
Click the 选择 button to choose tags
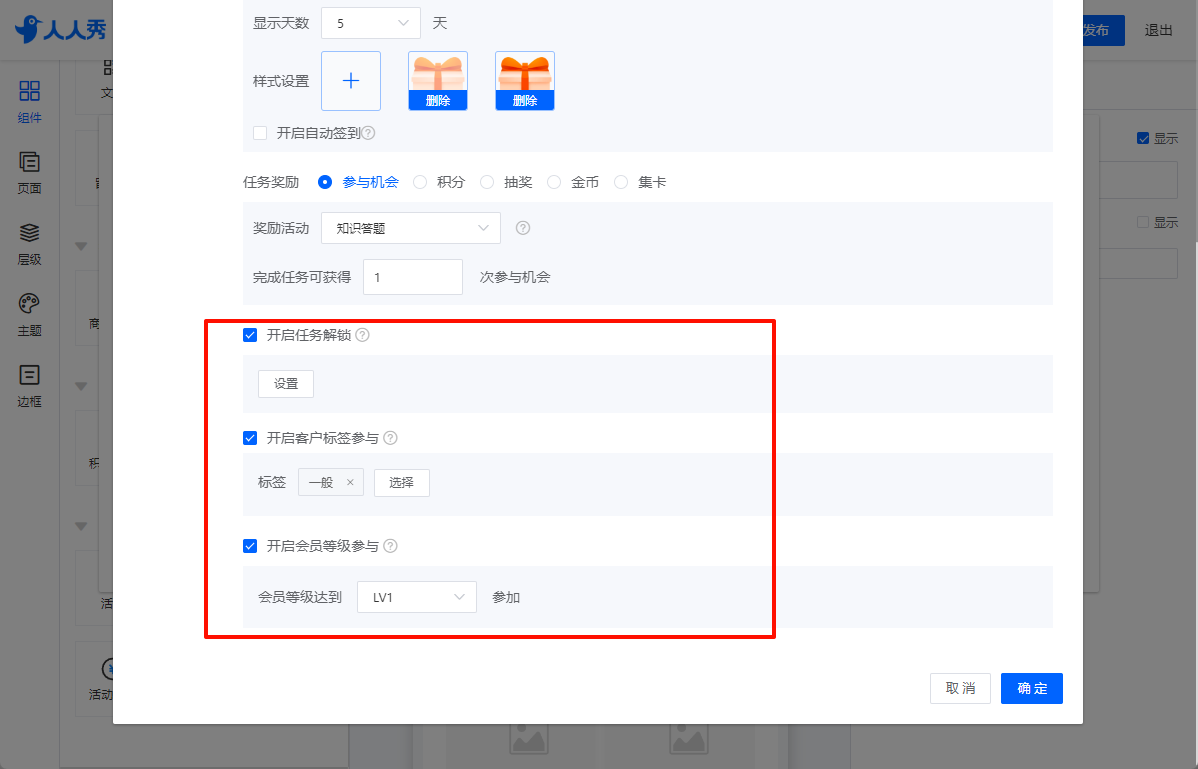402,483
